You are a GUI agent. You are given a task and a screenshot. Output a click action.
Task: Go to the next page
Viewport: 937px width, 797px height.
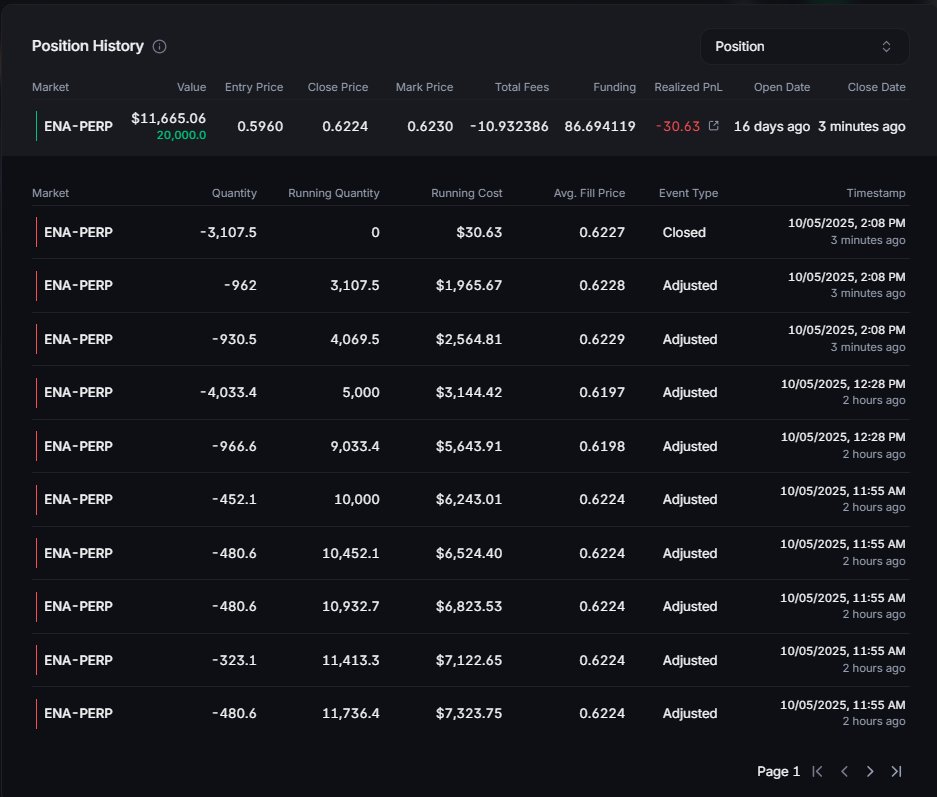point(870,771)
